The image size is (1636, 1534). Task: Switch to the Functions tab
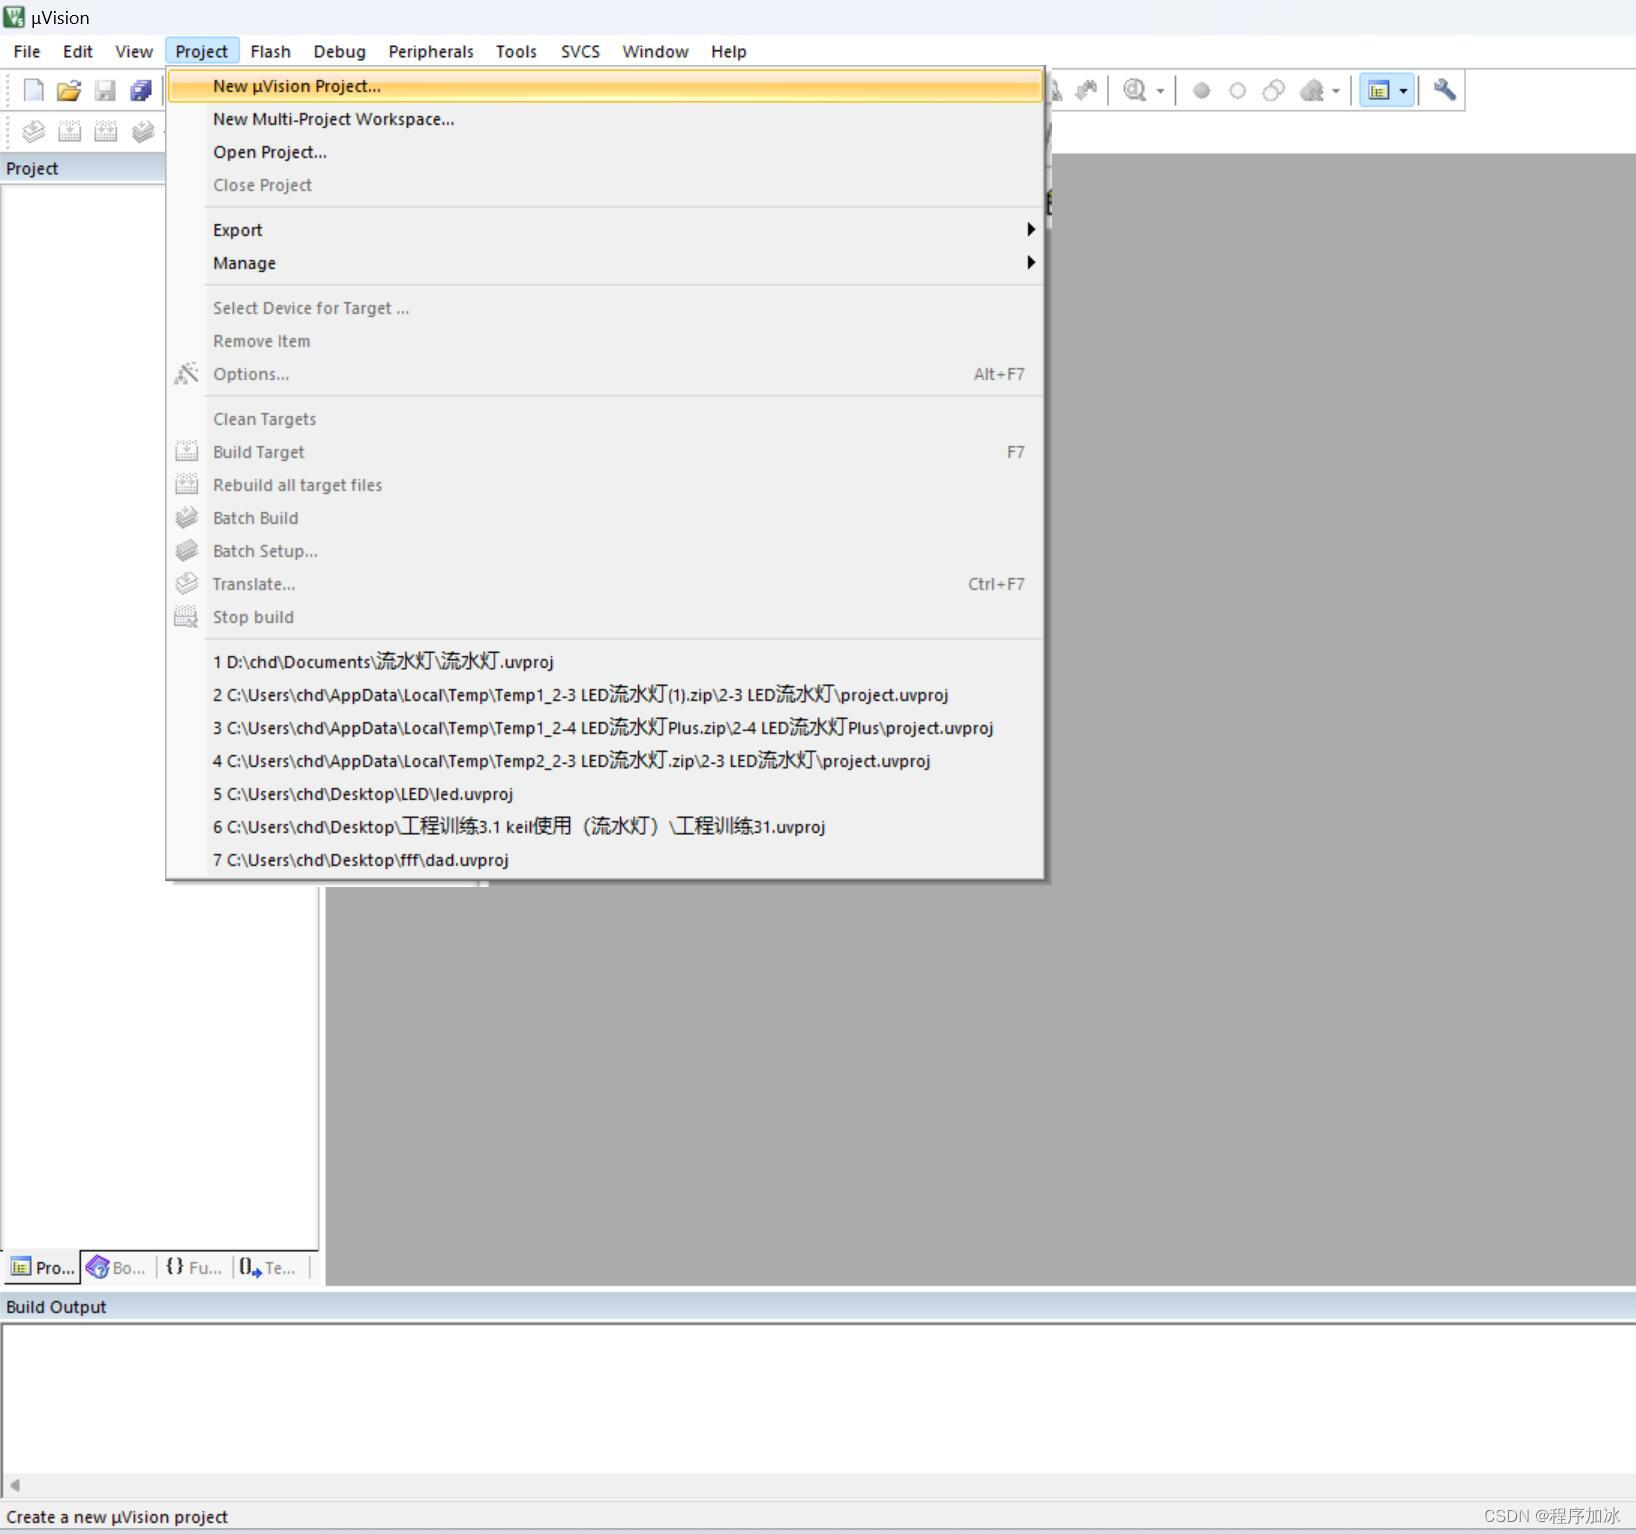[x=194, y=1268]
